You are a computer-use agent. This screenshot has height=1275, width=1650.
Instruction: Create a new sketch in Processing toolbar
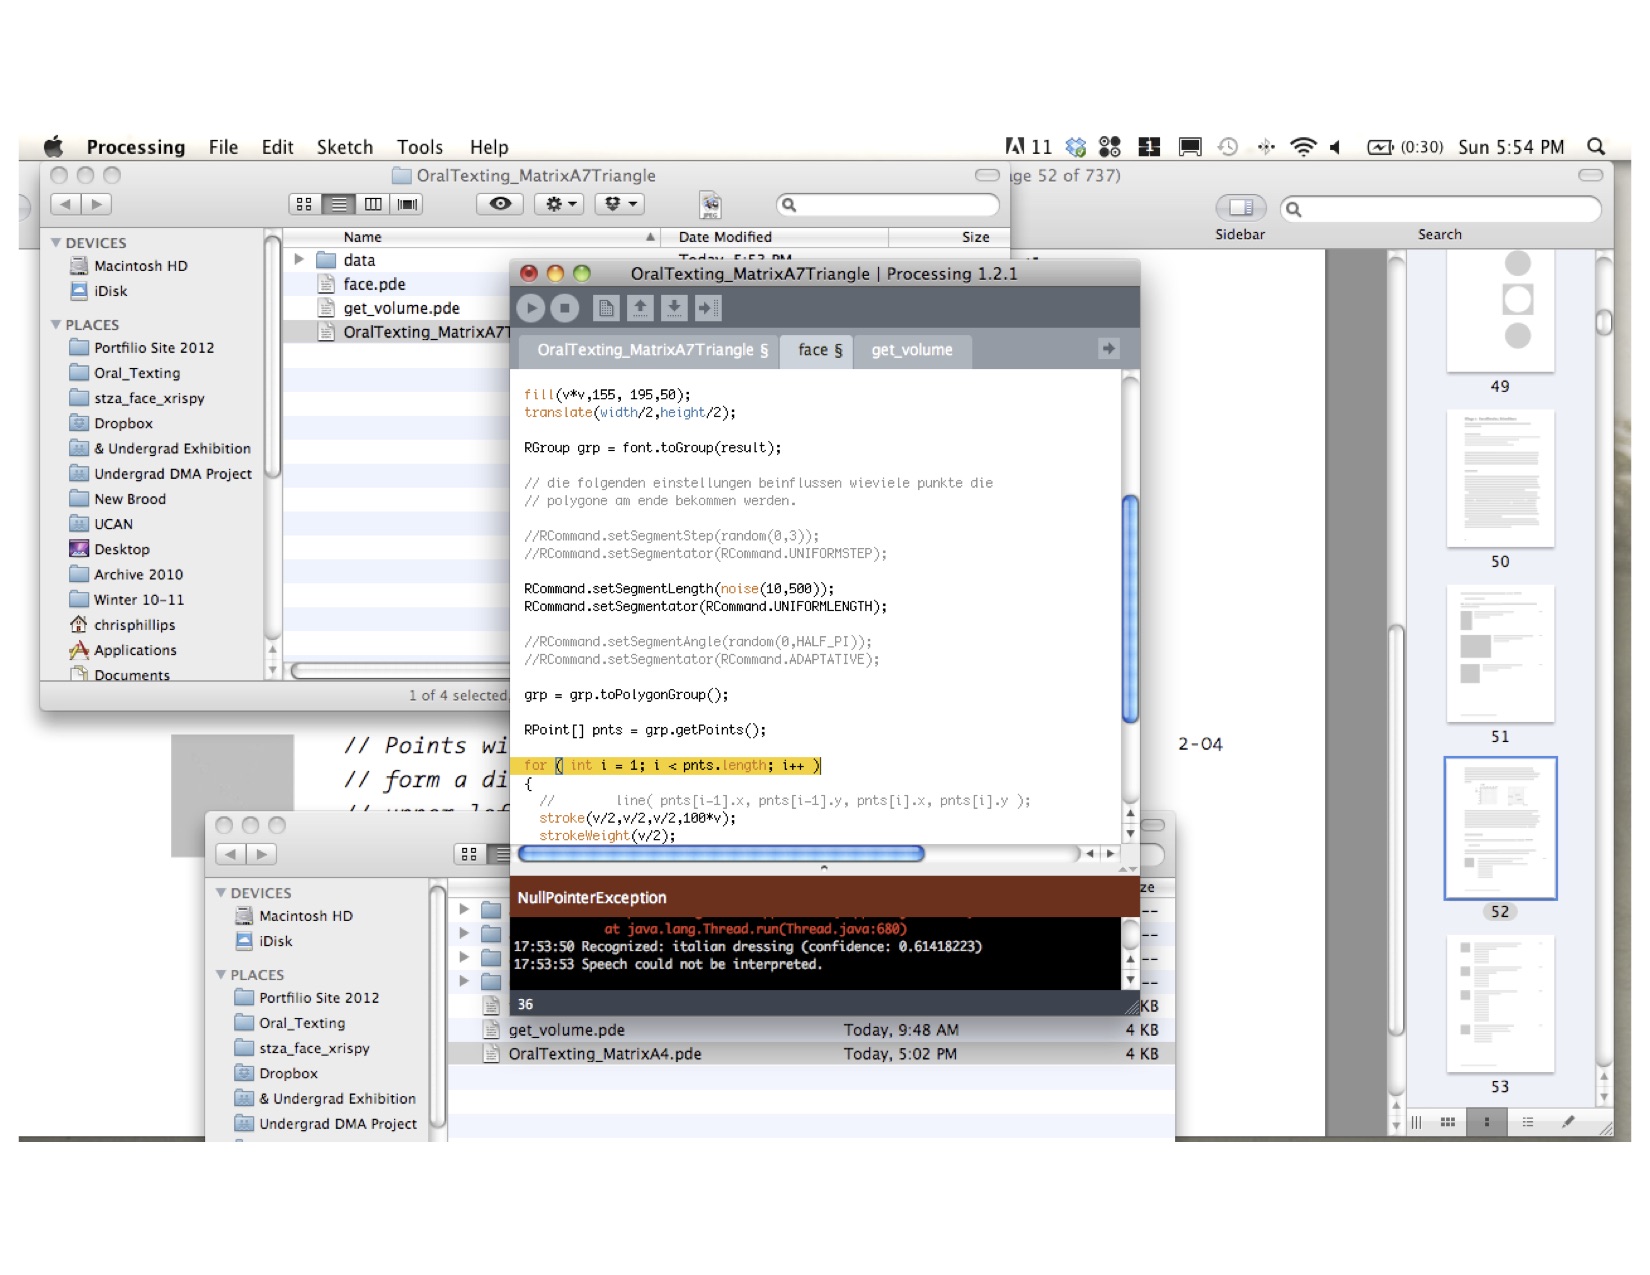tap(606, 308)
